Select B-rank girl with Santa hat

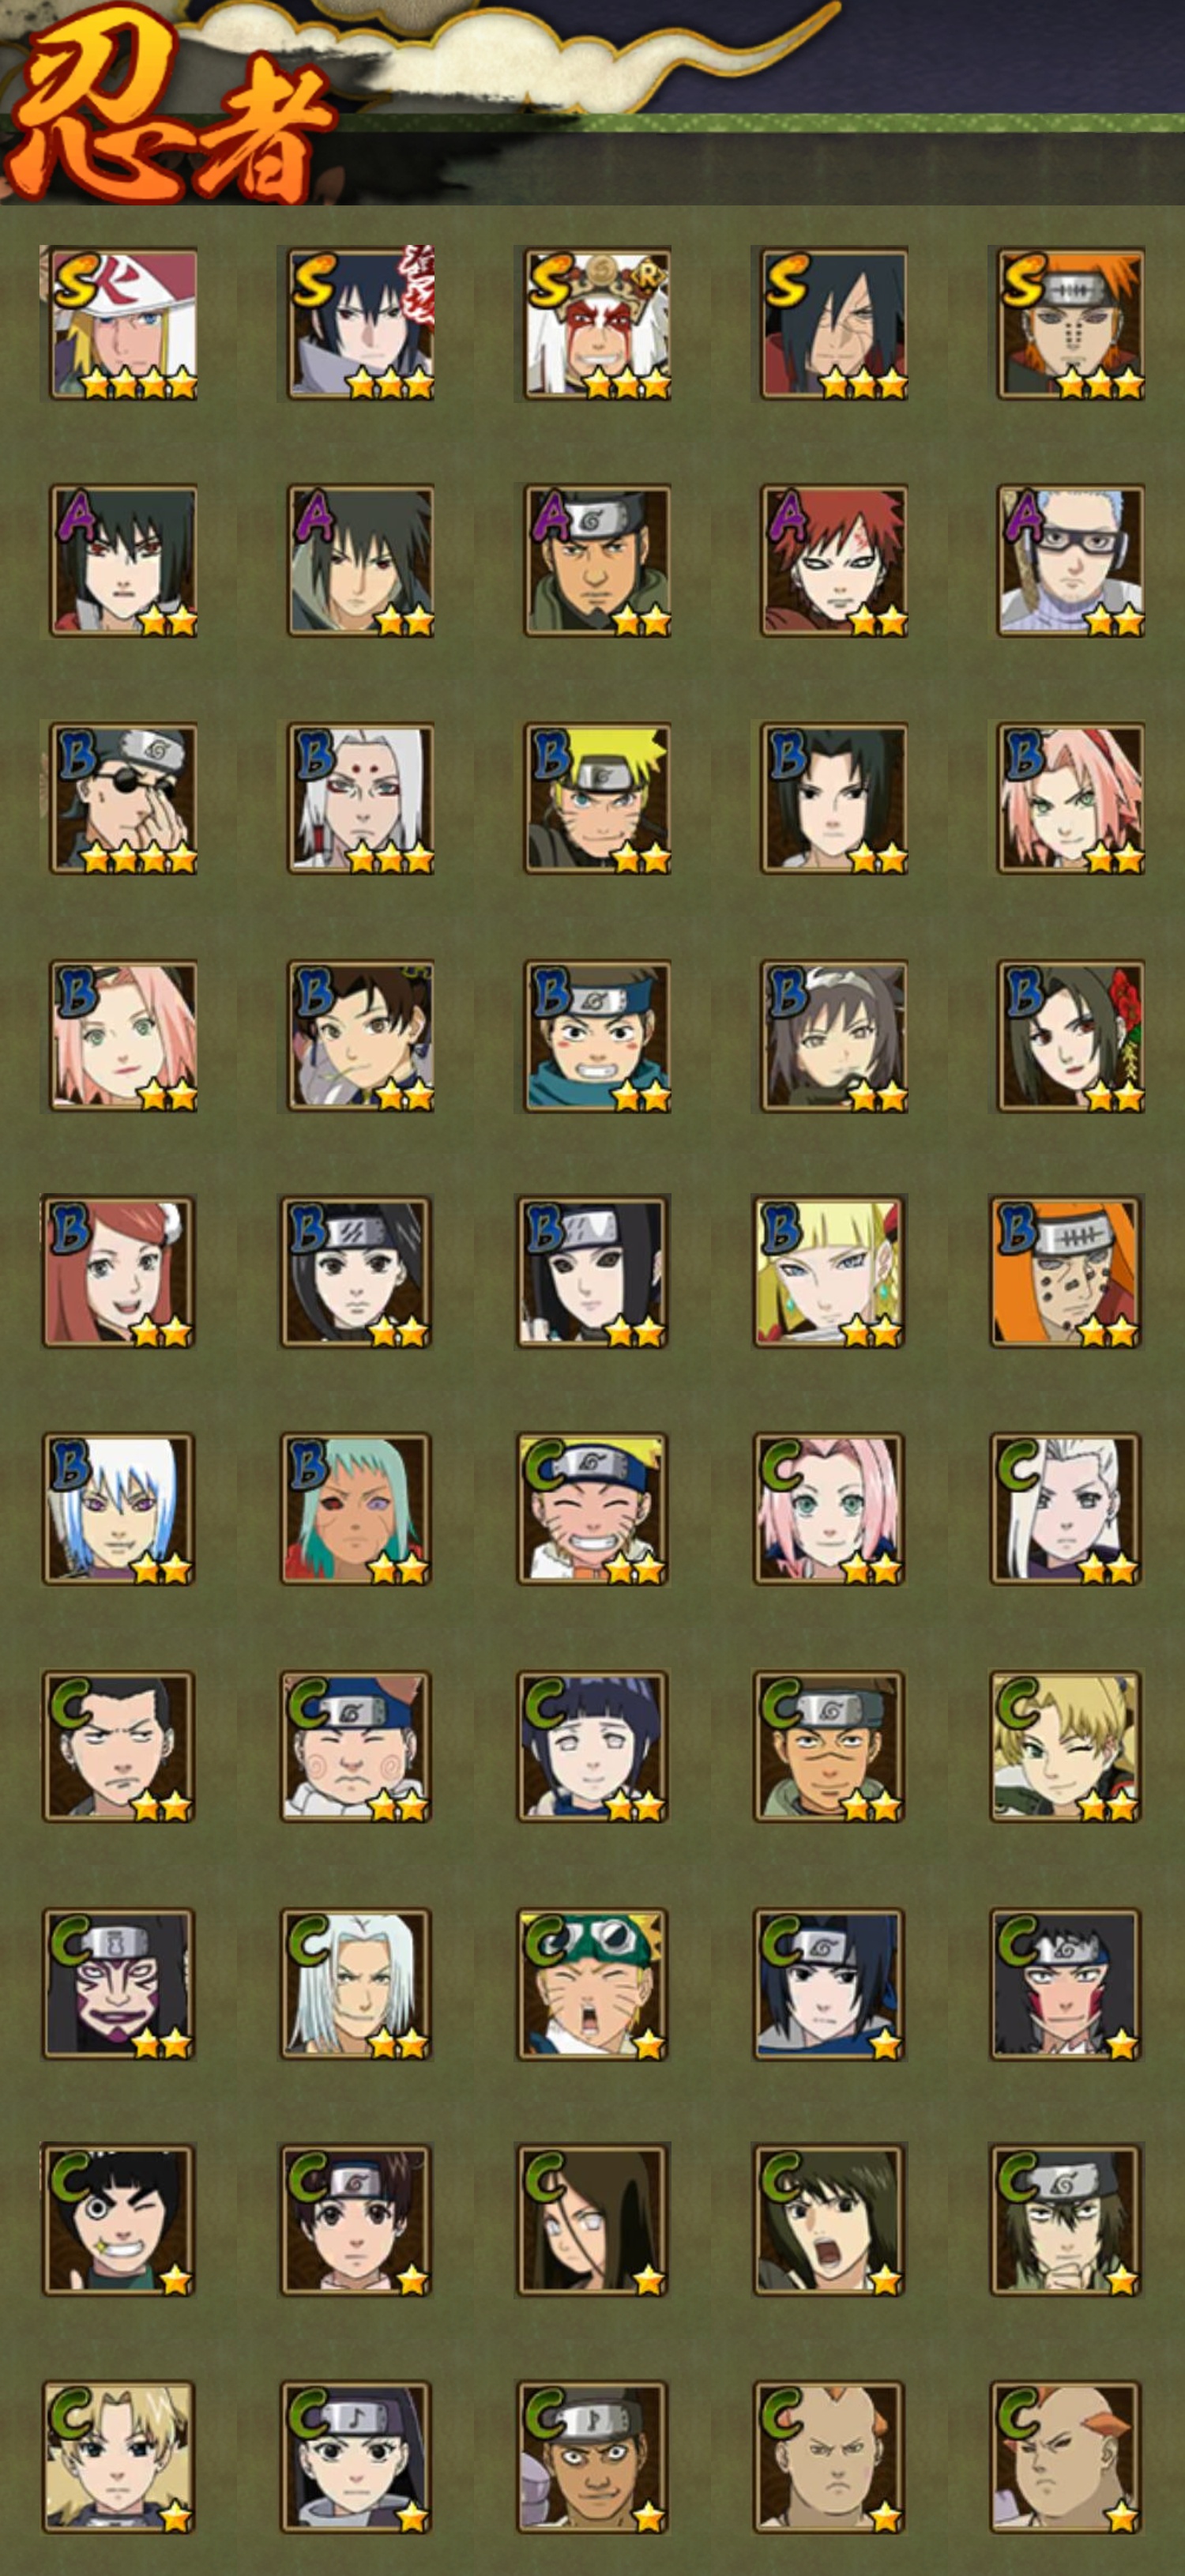click(x=118, y=1272)
